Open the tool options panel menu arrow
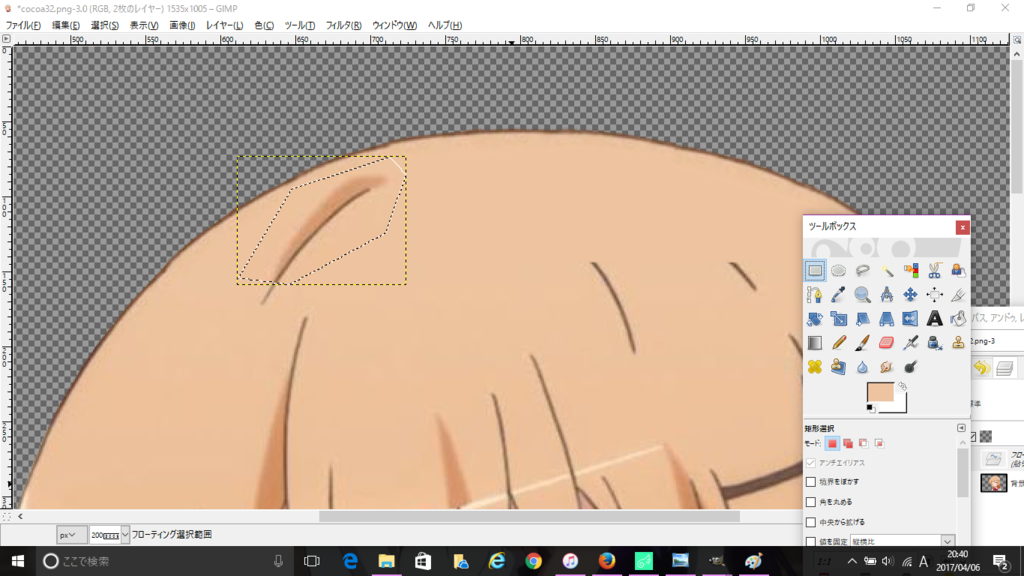The height and width of the screenshot is (576, 1024). coord(961,428)
